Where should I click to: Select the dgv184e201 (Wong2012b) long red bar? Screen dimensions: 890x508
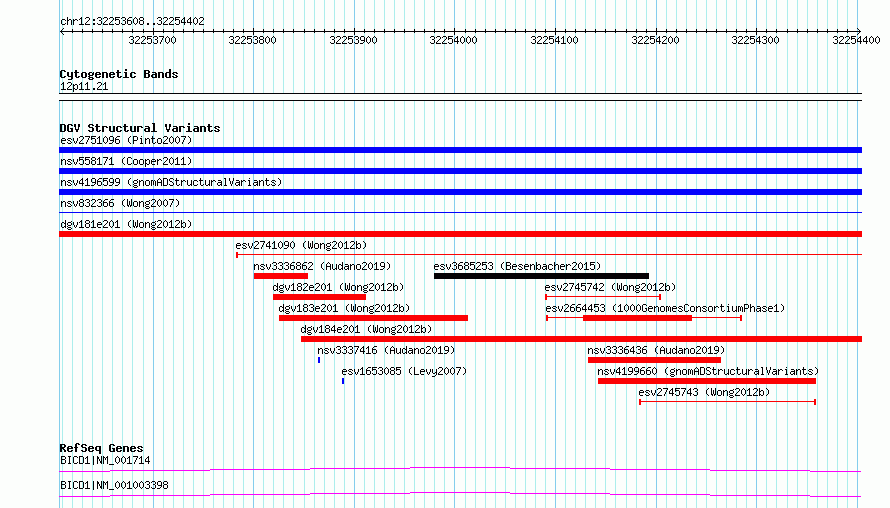[x=581, y=339]
